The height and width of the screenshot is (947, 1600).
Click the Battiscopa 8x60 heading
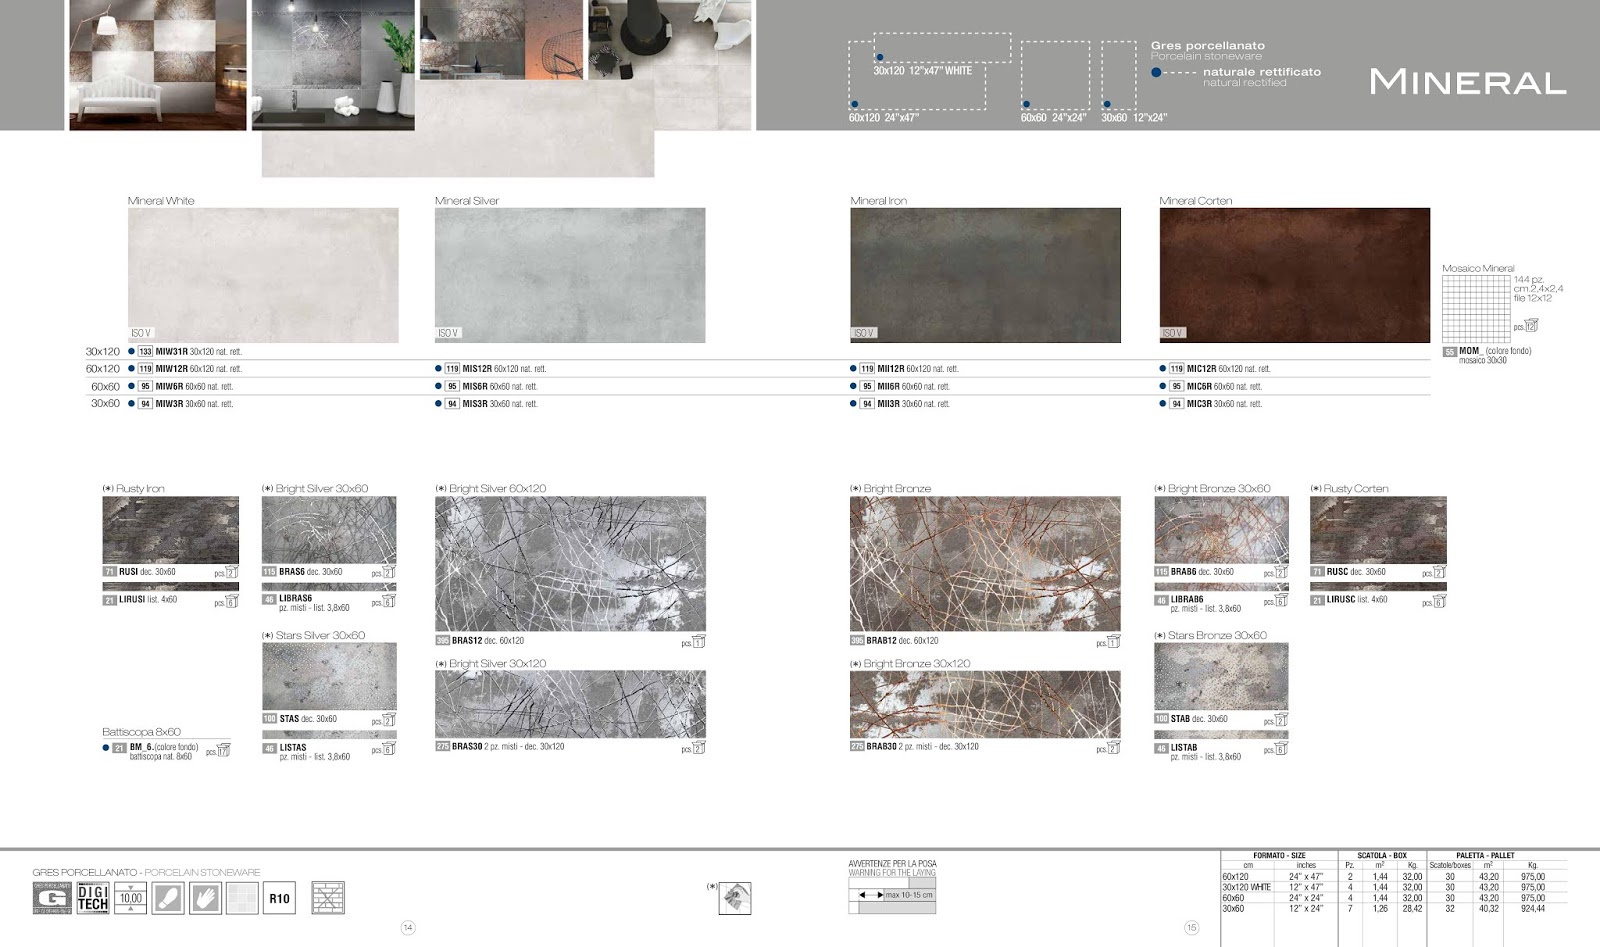pyautogui.click(x=141, y=732)
